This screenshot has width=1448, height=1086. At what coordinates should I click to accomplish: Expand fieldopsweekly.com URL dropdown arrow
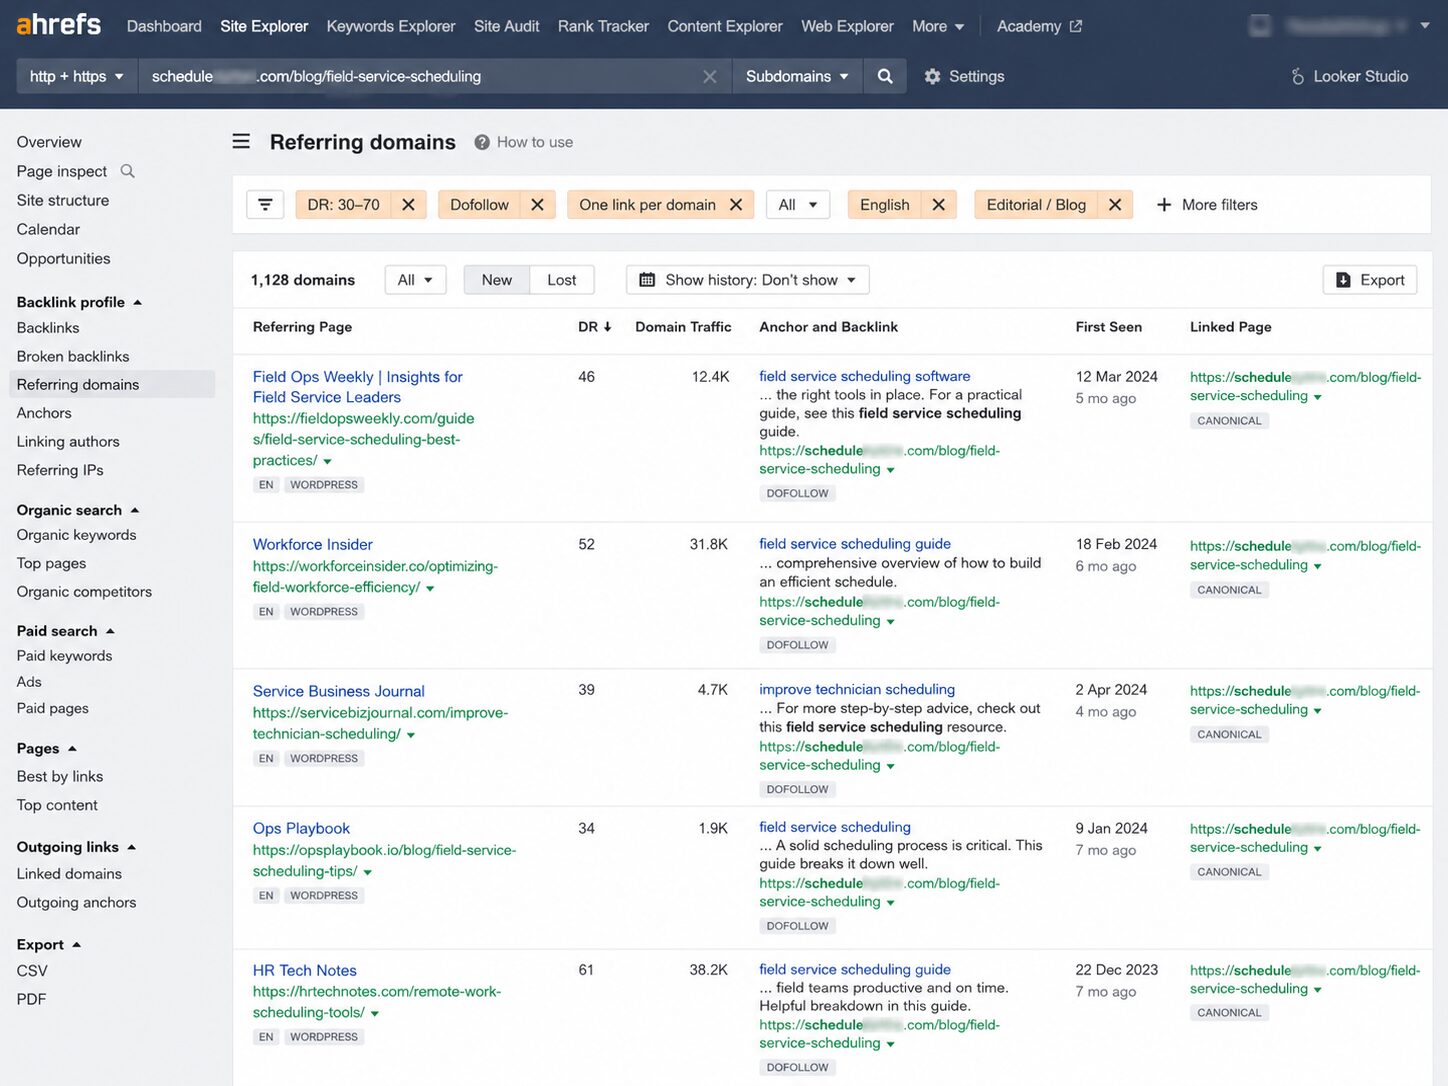pos(327,461)
